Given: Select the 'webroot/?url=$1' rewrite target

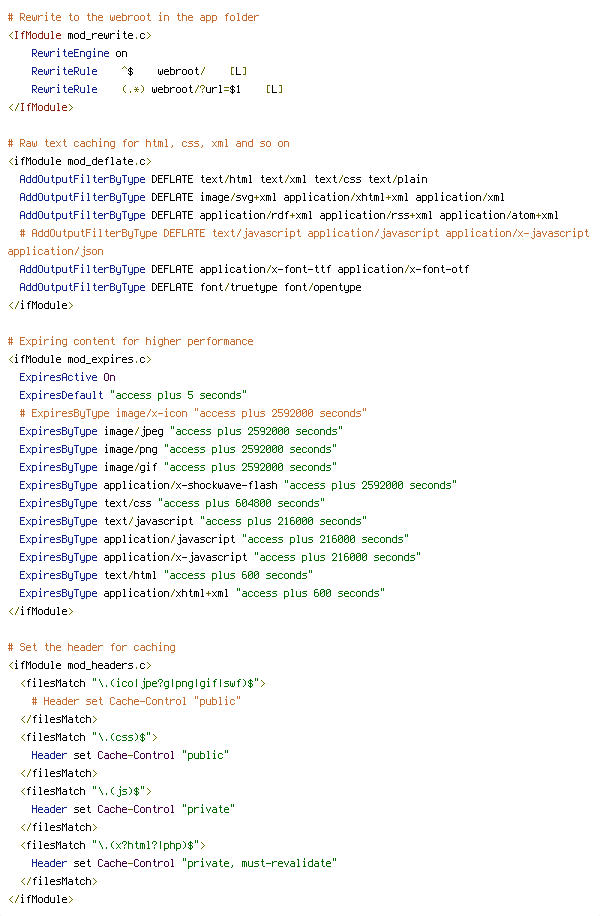Looking at the screenshot, I should pos(196,89).
